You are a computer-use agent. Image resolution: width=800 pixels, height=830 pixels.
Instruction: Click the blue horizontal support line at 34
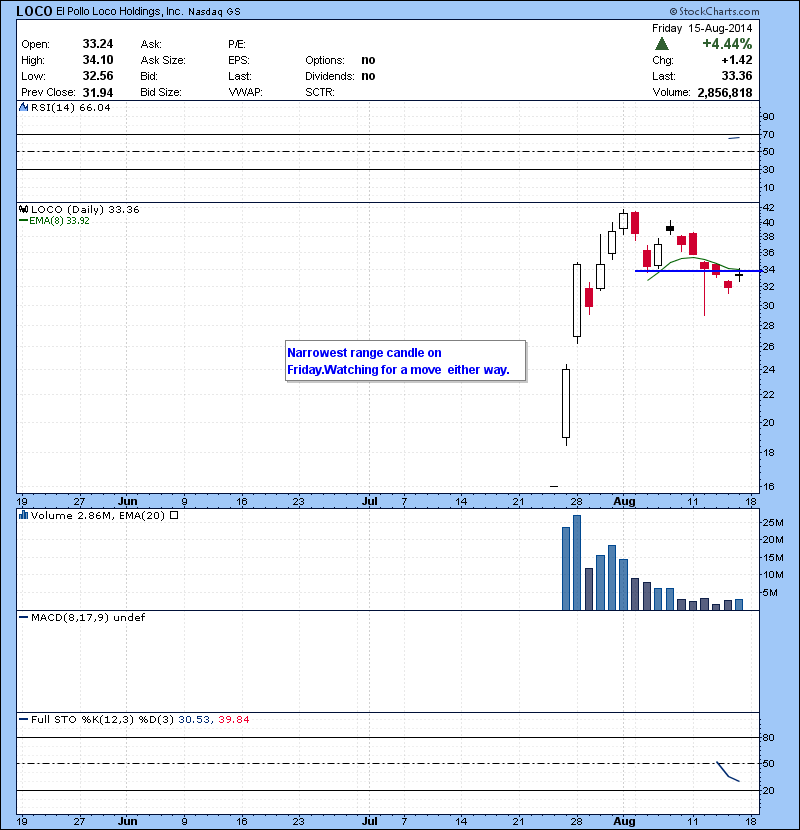click(x=698, y=271)
